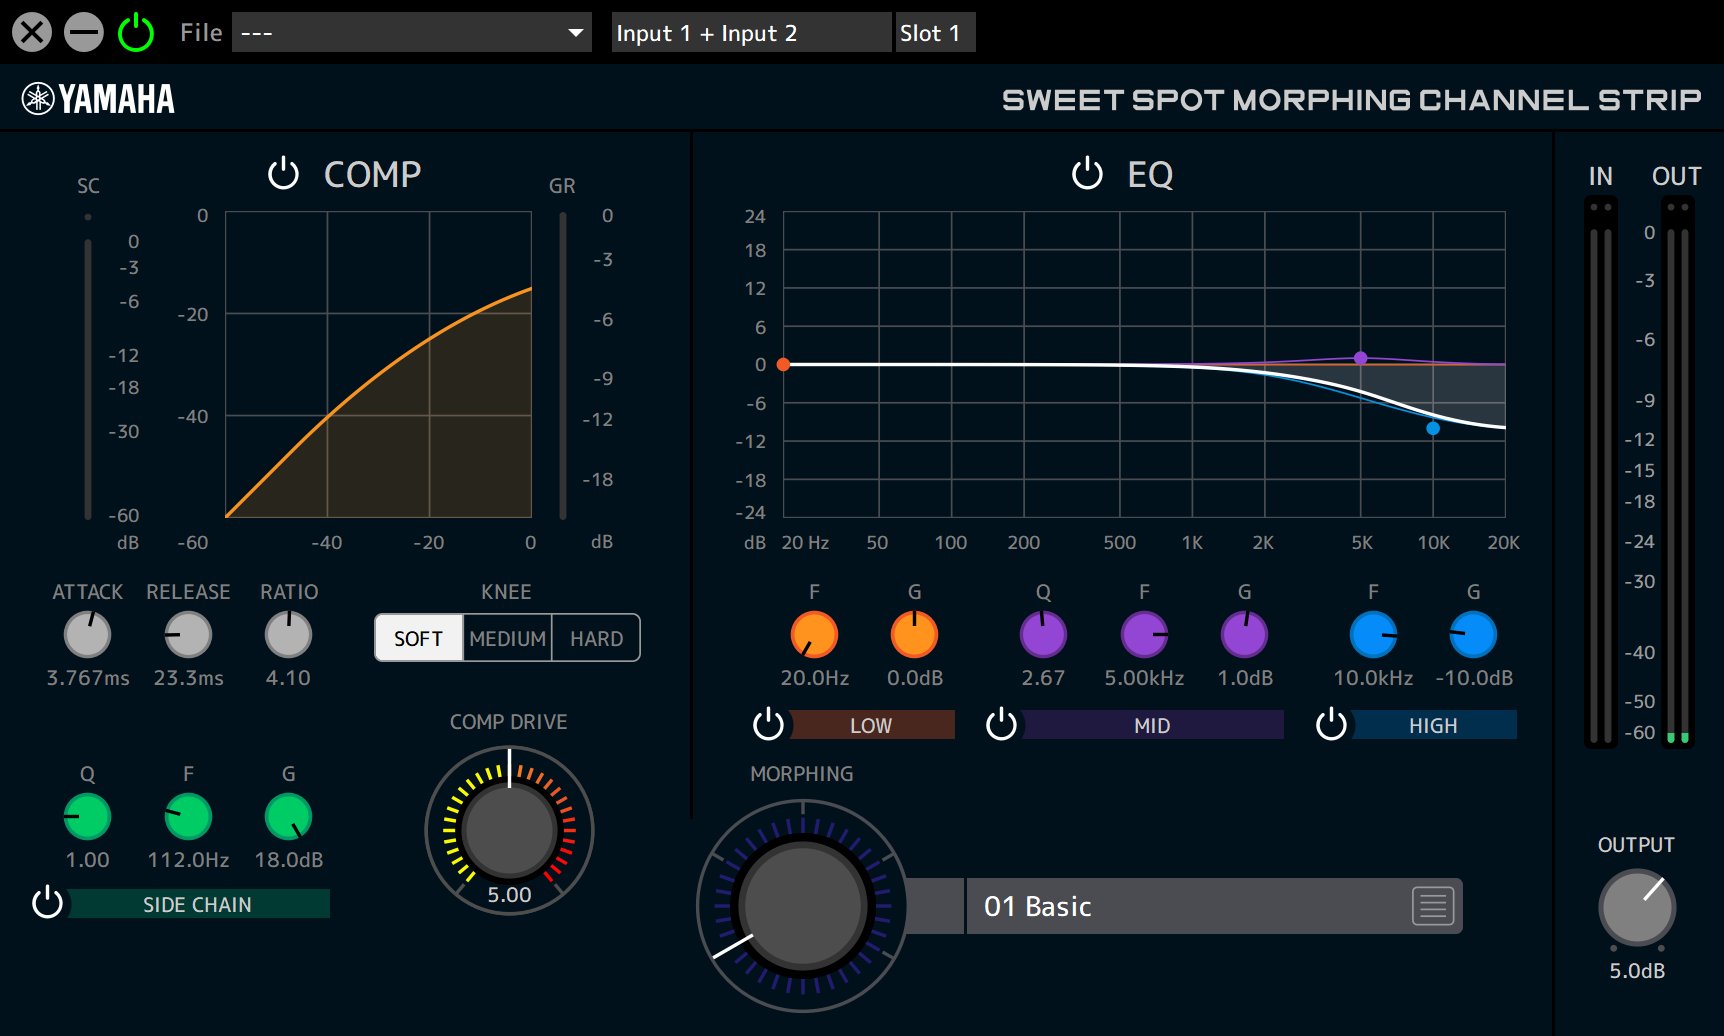
Task: Select HARD knee
Action: (x=596, y=638)
